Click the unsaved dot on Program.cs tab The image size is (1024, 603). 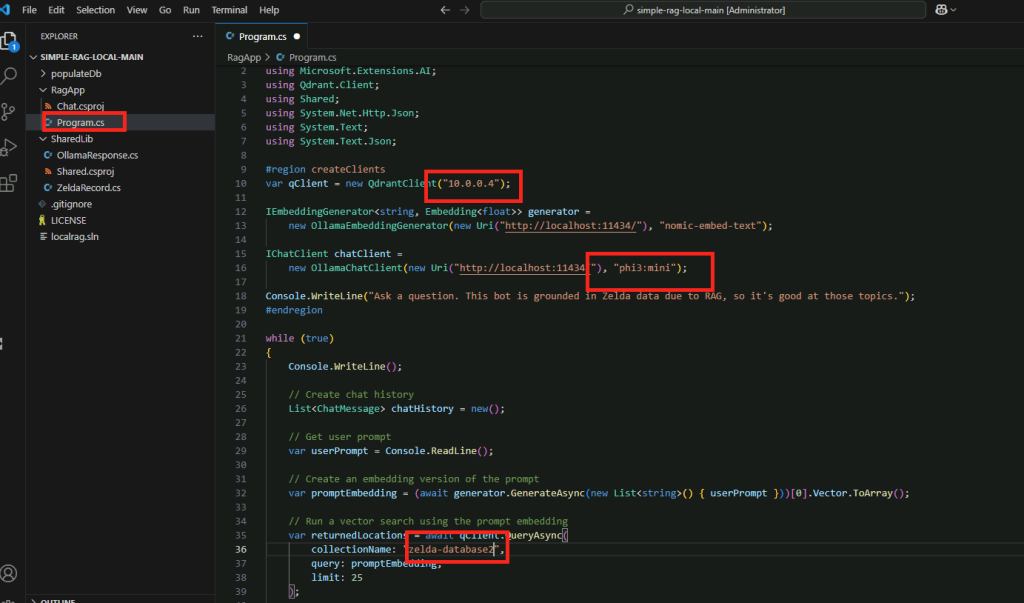(296, 37)
